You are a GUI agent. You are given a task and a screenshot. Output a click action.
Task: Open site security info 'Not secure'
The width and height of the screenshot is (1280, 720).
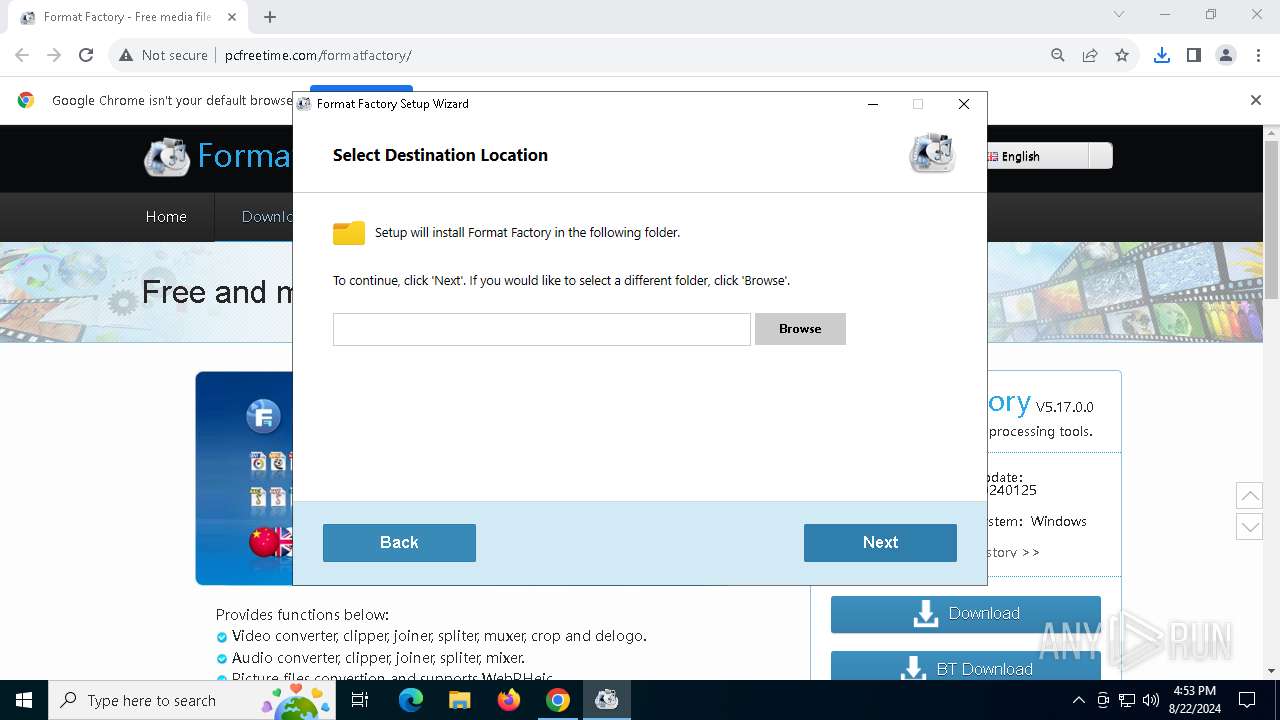pyautogui.click(x=164, y=55)
